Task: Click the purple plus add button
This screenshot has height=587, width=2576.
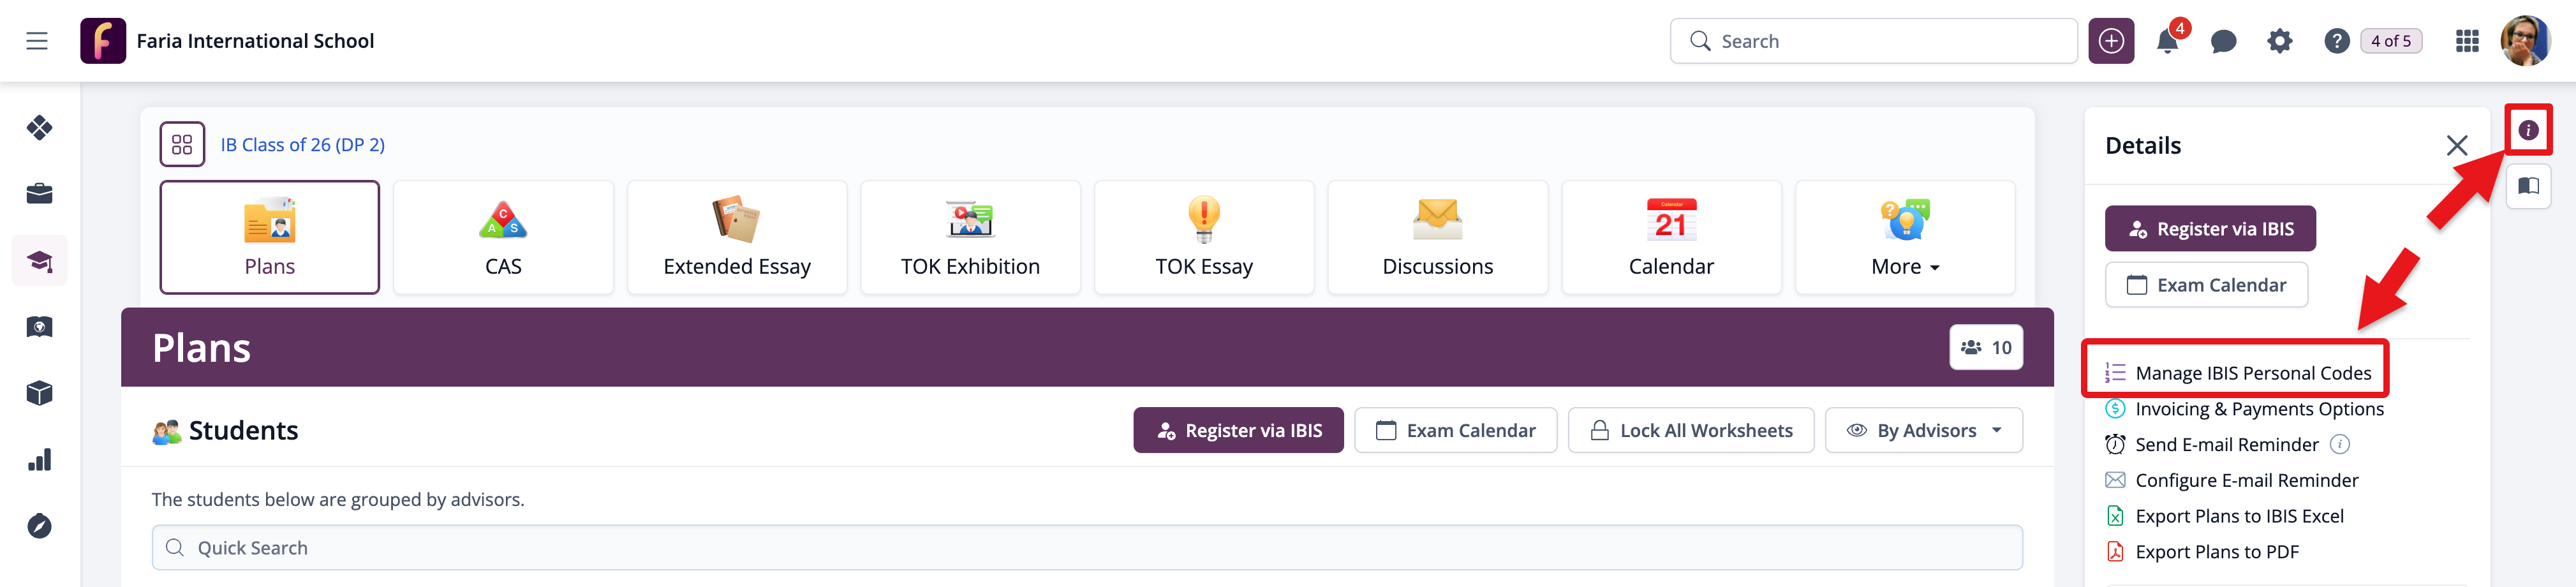Action: pyautogui.click(x=2111, y=42)
